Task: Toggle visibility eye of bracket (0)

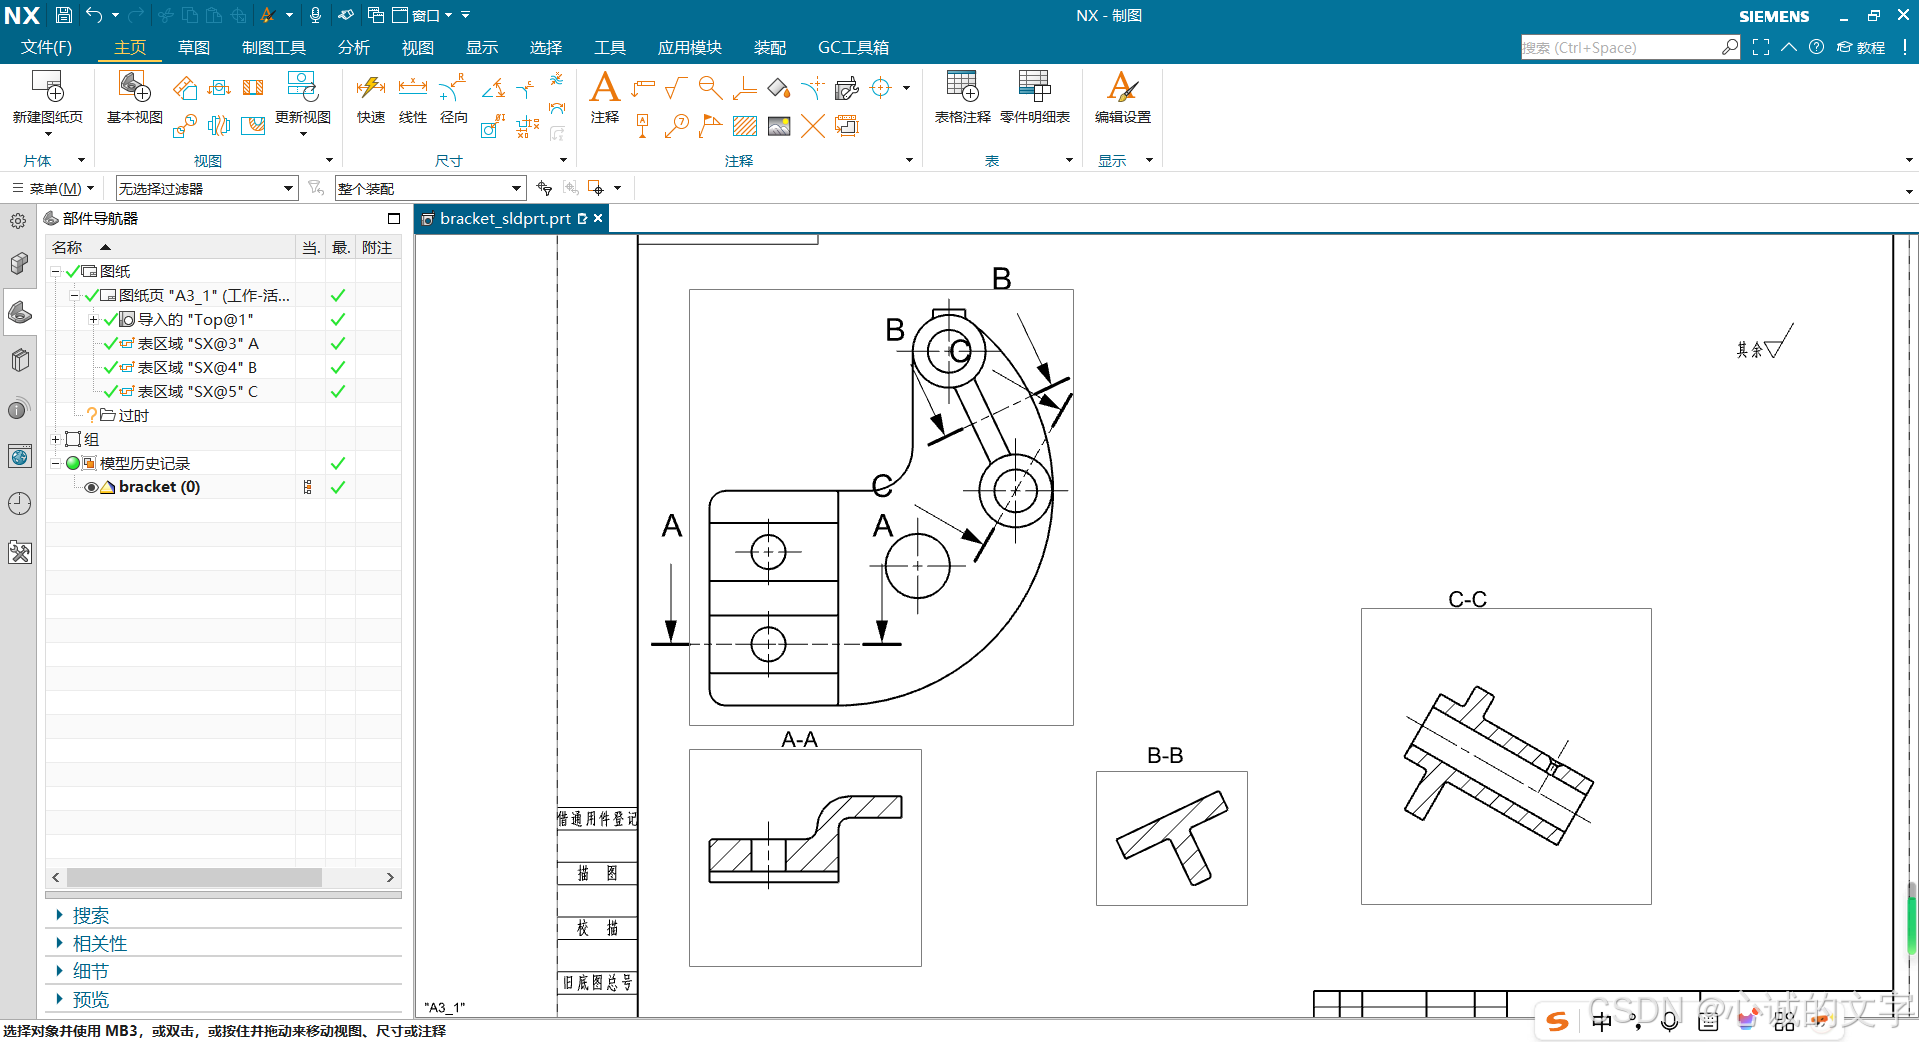Action: pyautogui.click(x=91, y=487)
